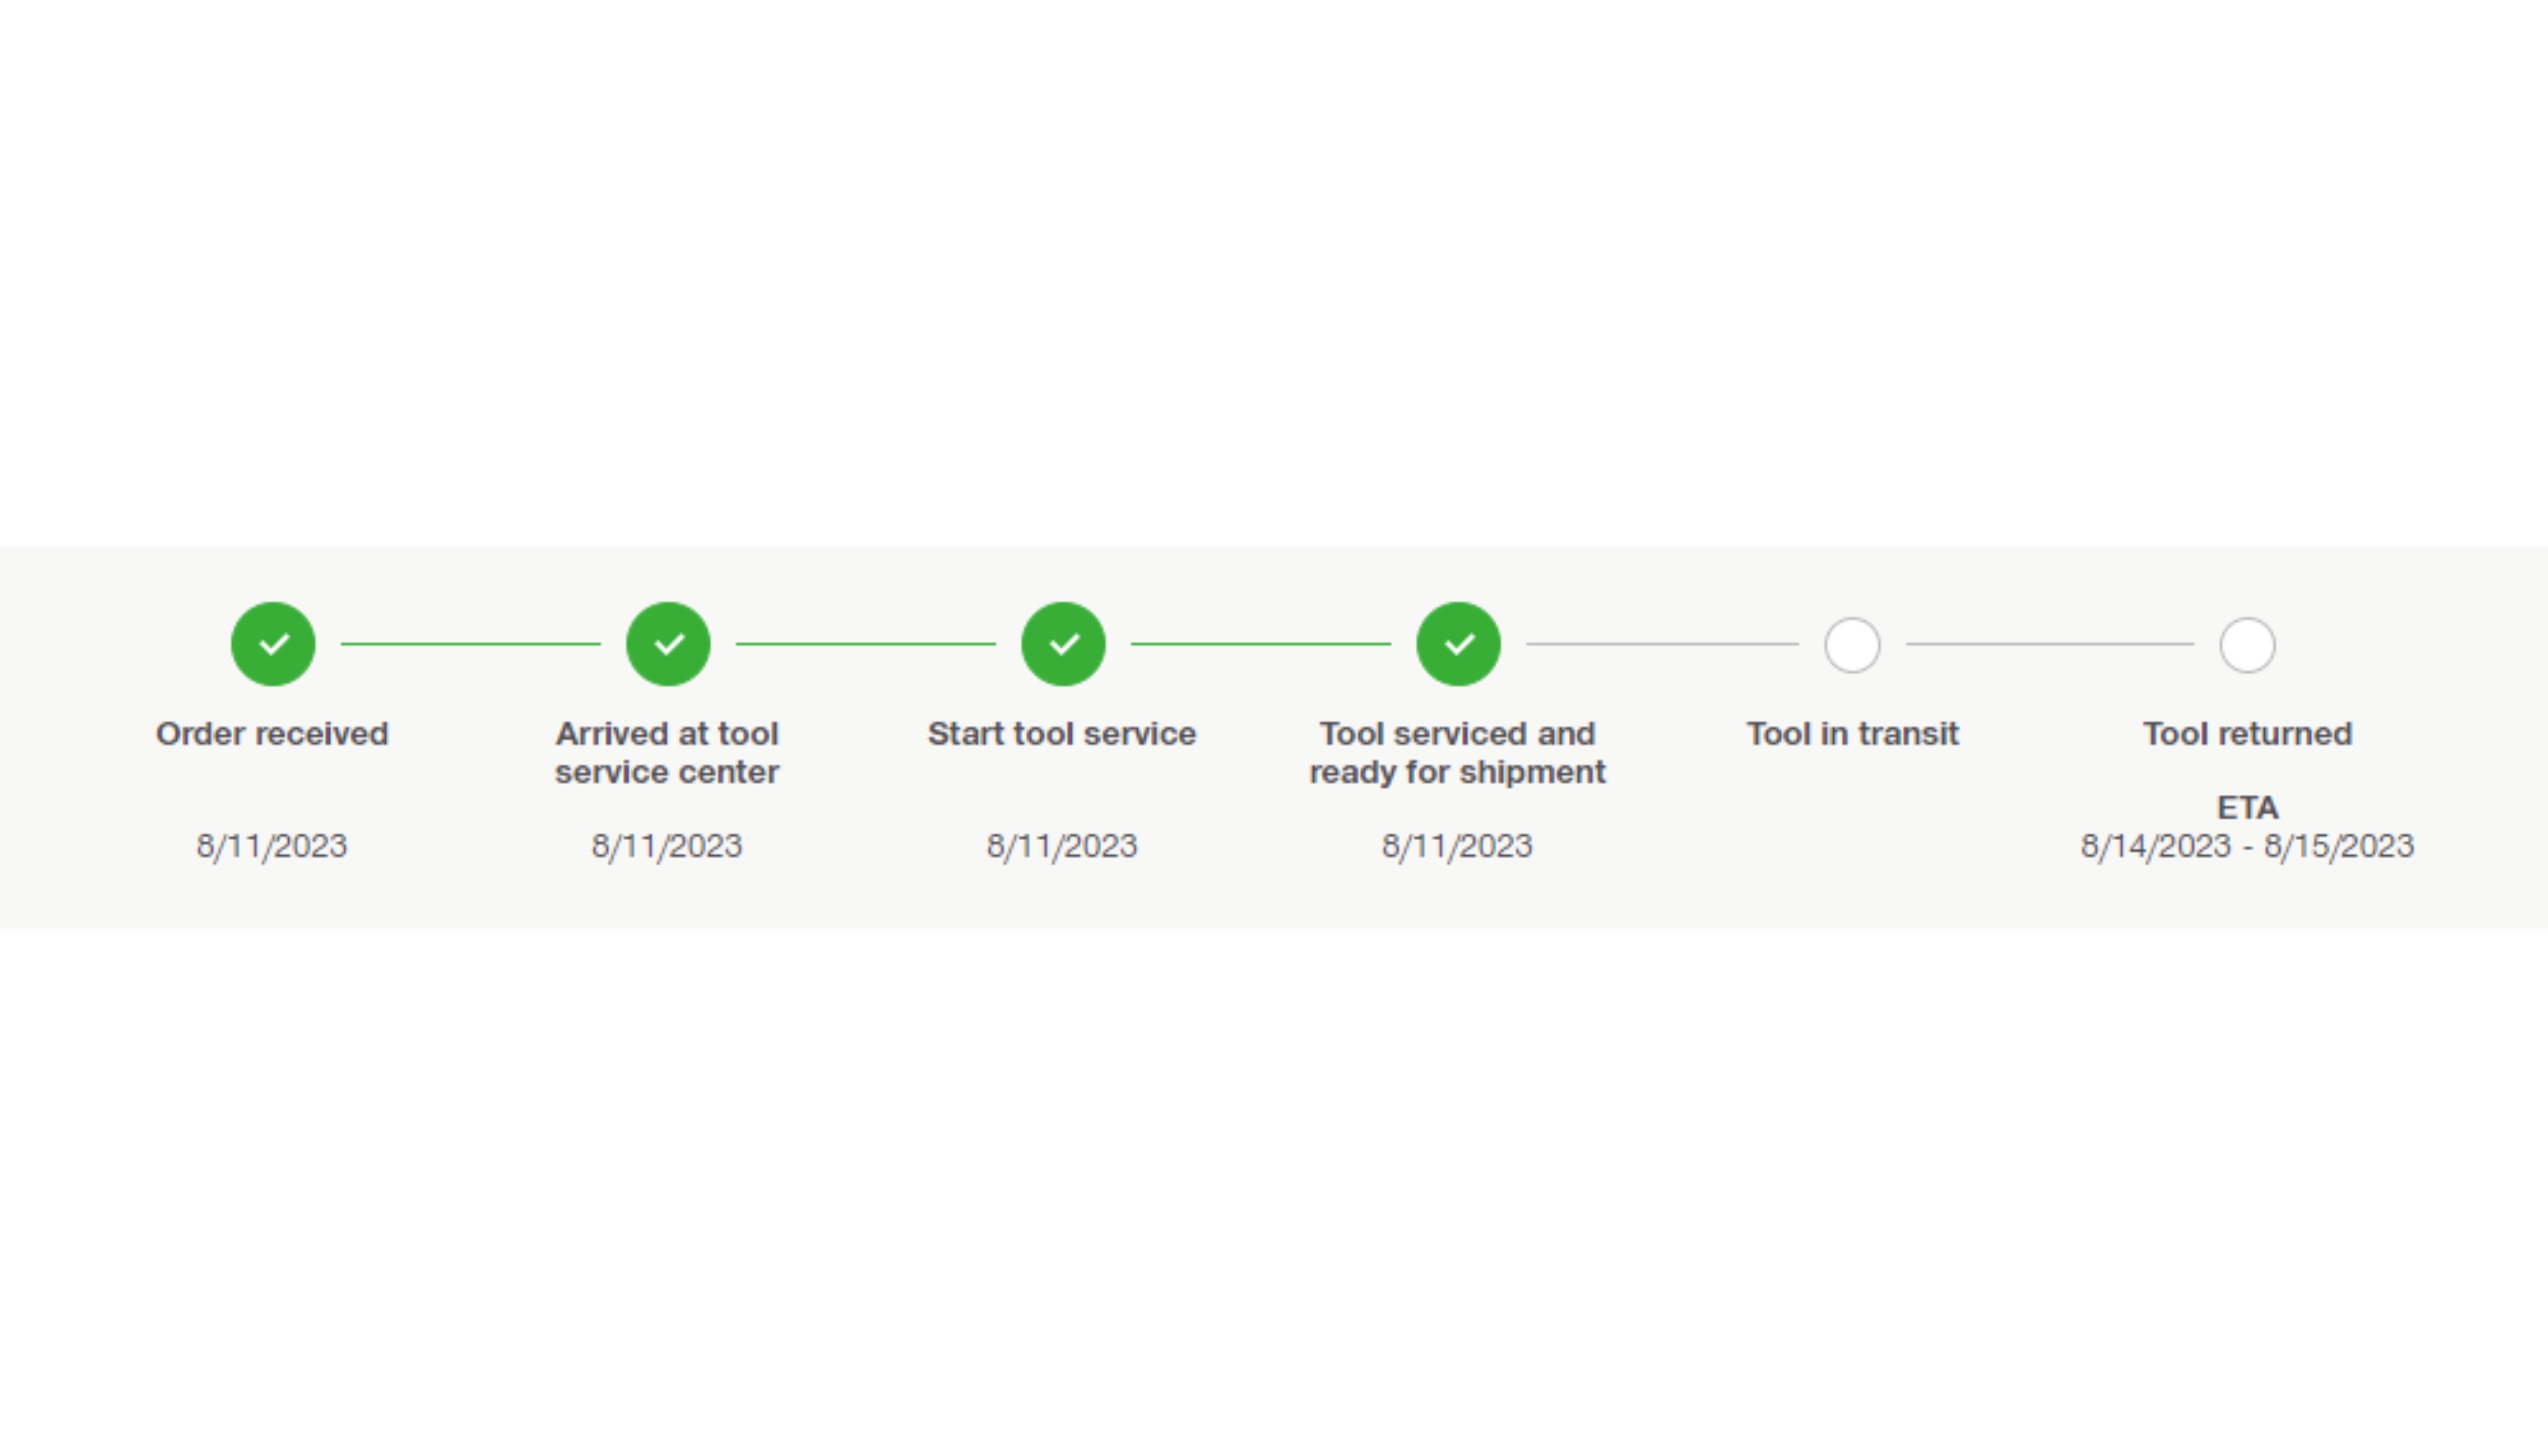This screenshot has height=1456, width=2548.
Task: Click the empty Tool in transit circle
Action: pyautogui.click(x=1852, y=645)
